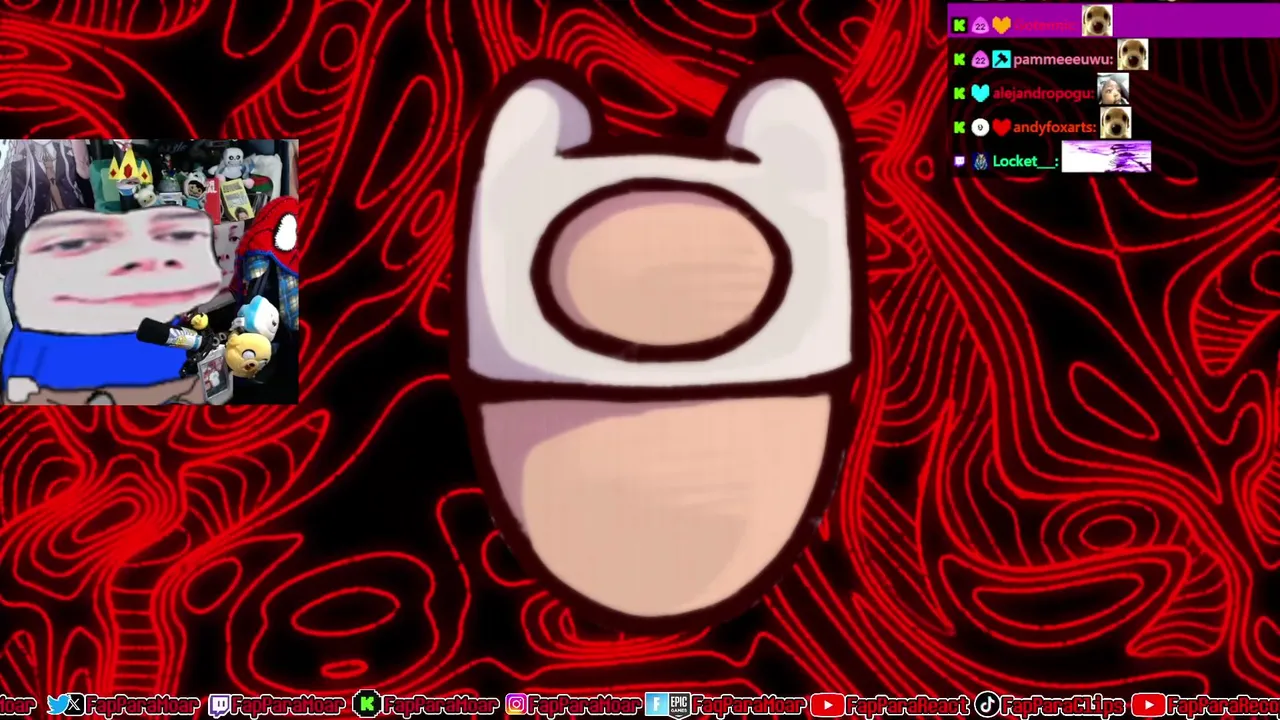Click the green Kick logo in the ticker
This screenshot has height=720, width=1280.
click(366, 705)
